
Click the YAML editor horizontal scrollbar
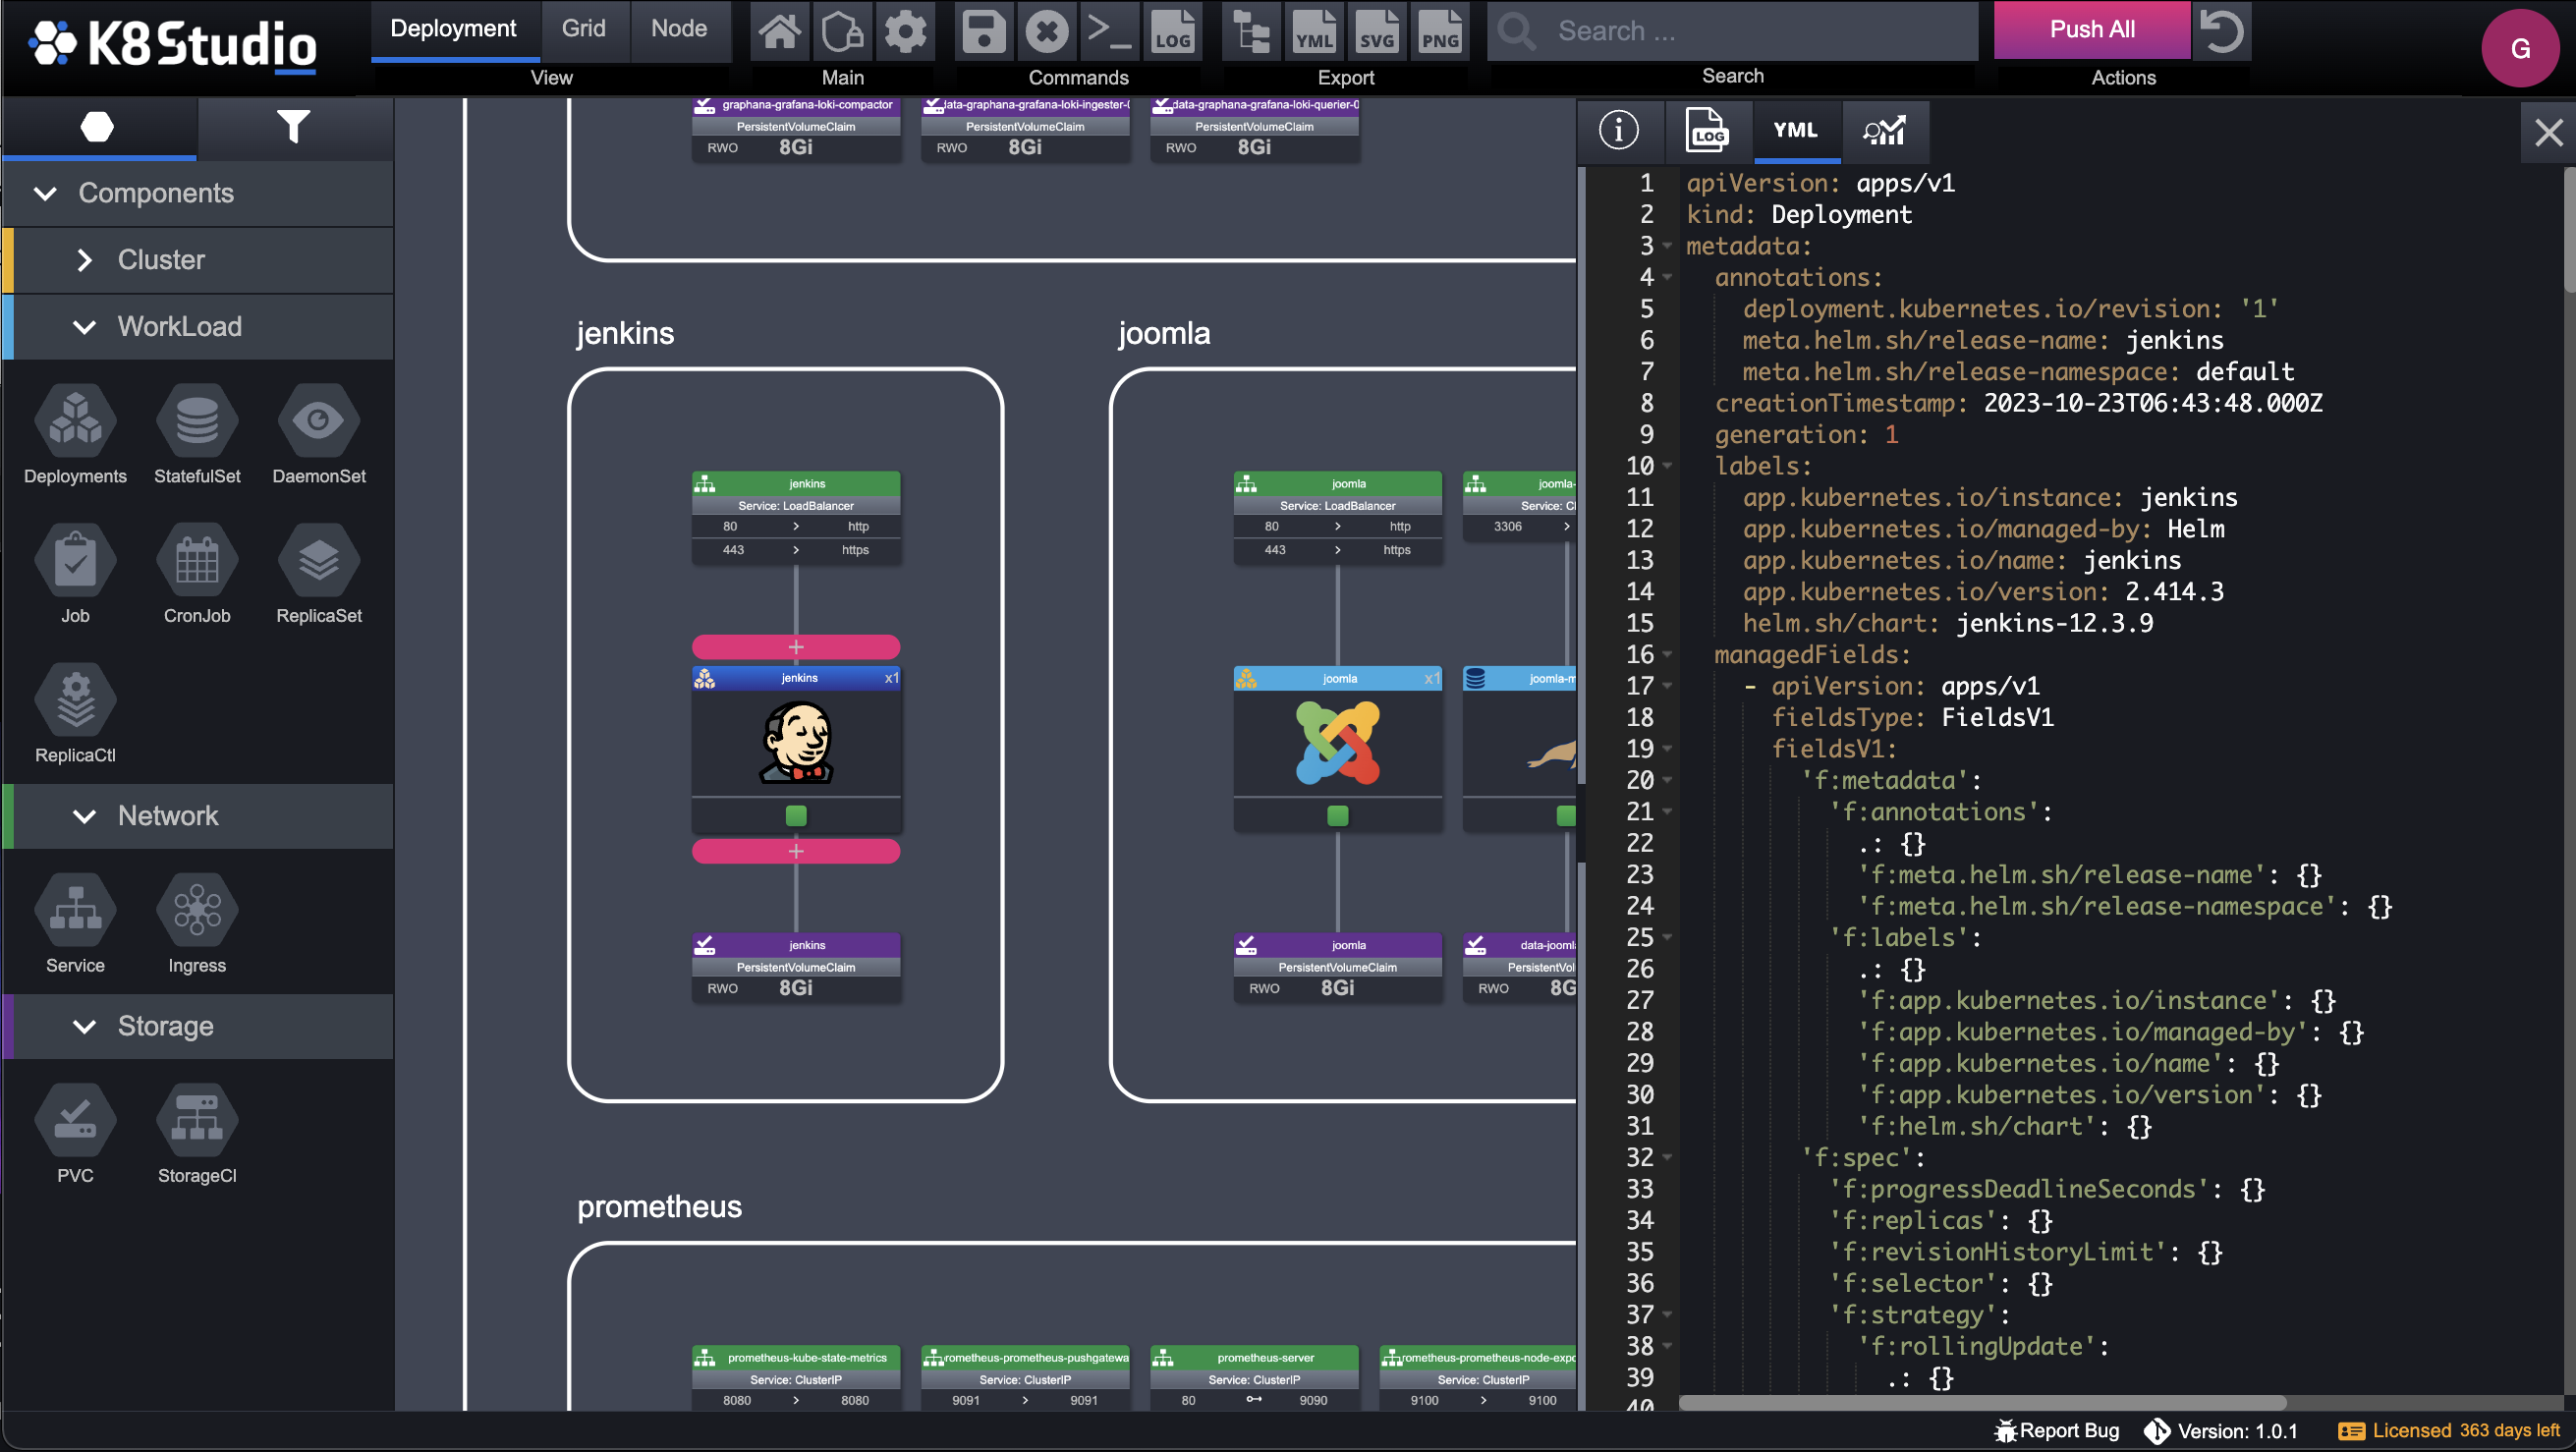pyautogui.click(x=1982, y=1402)
